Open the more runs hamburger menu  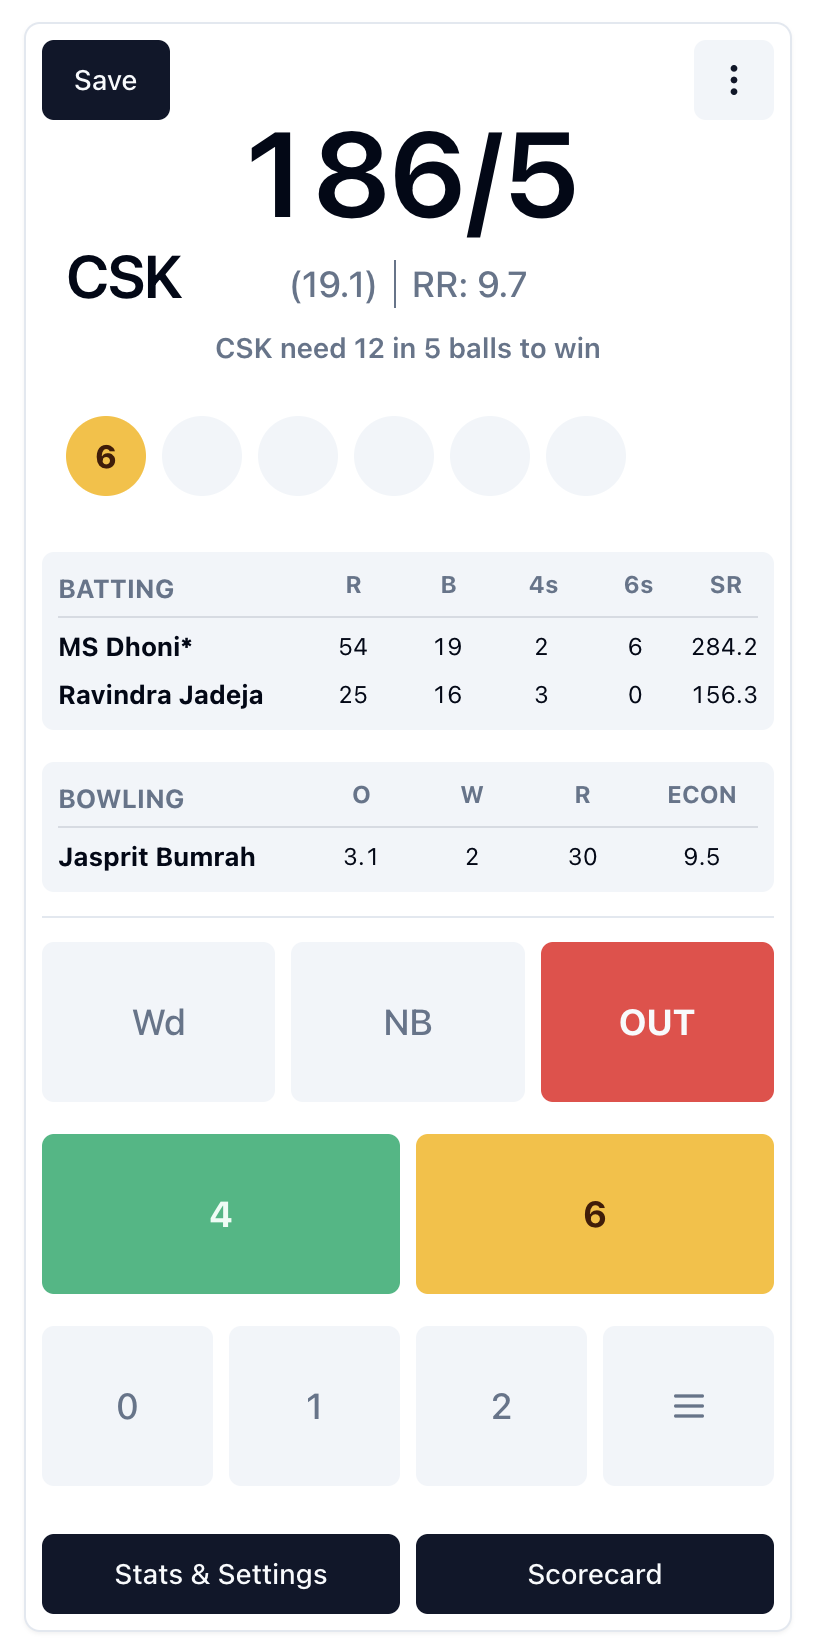click(688, 1406)
